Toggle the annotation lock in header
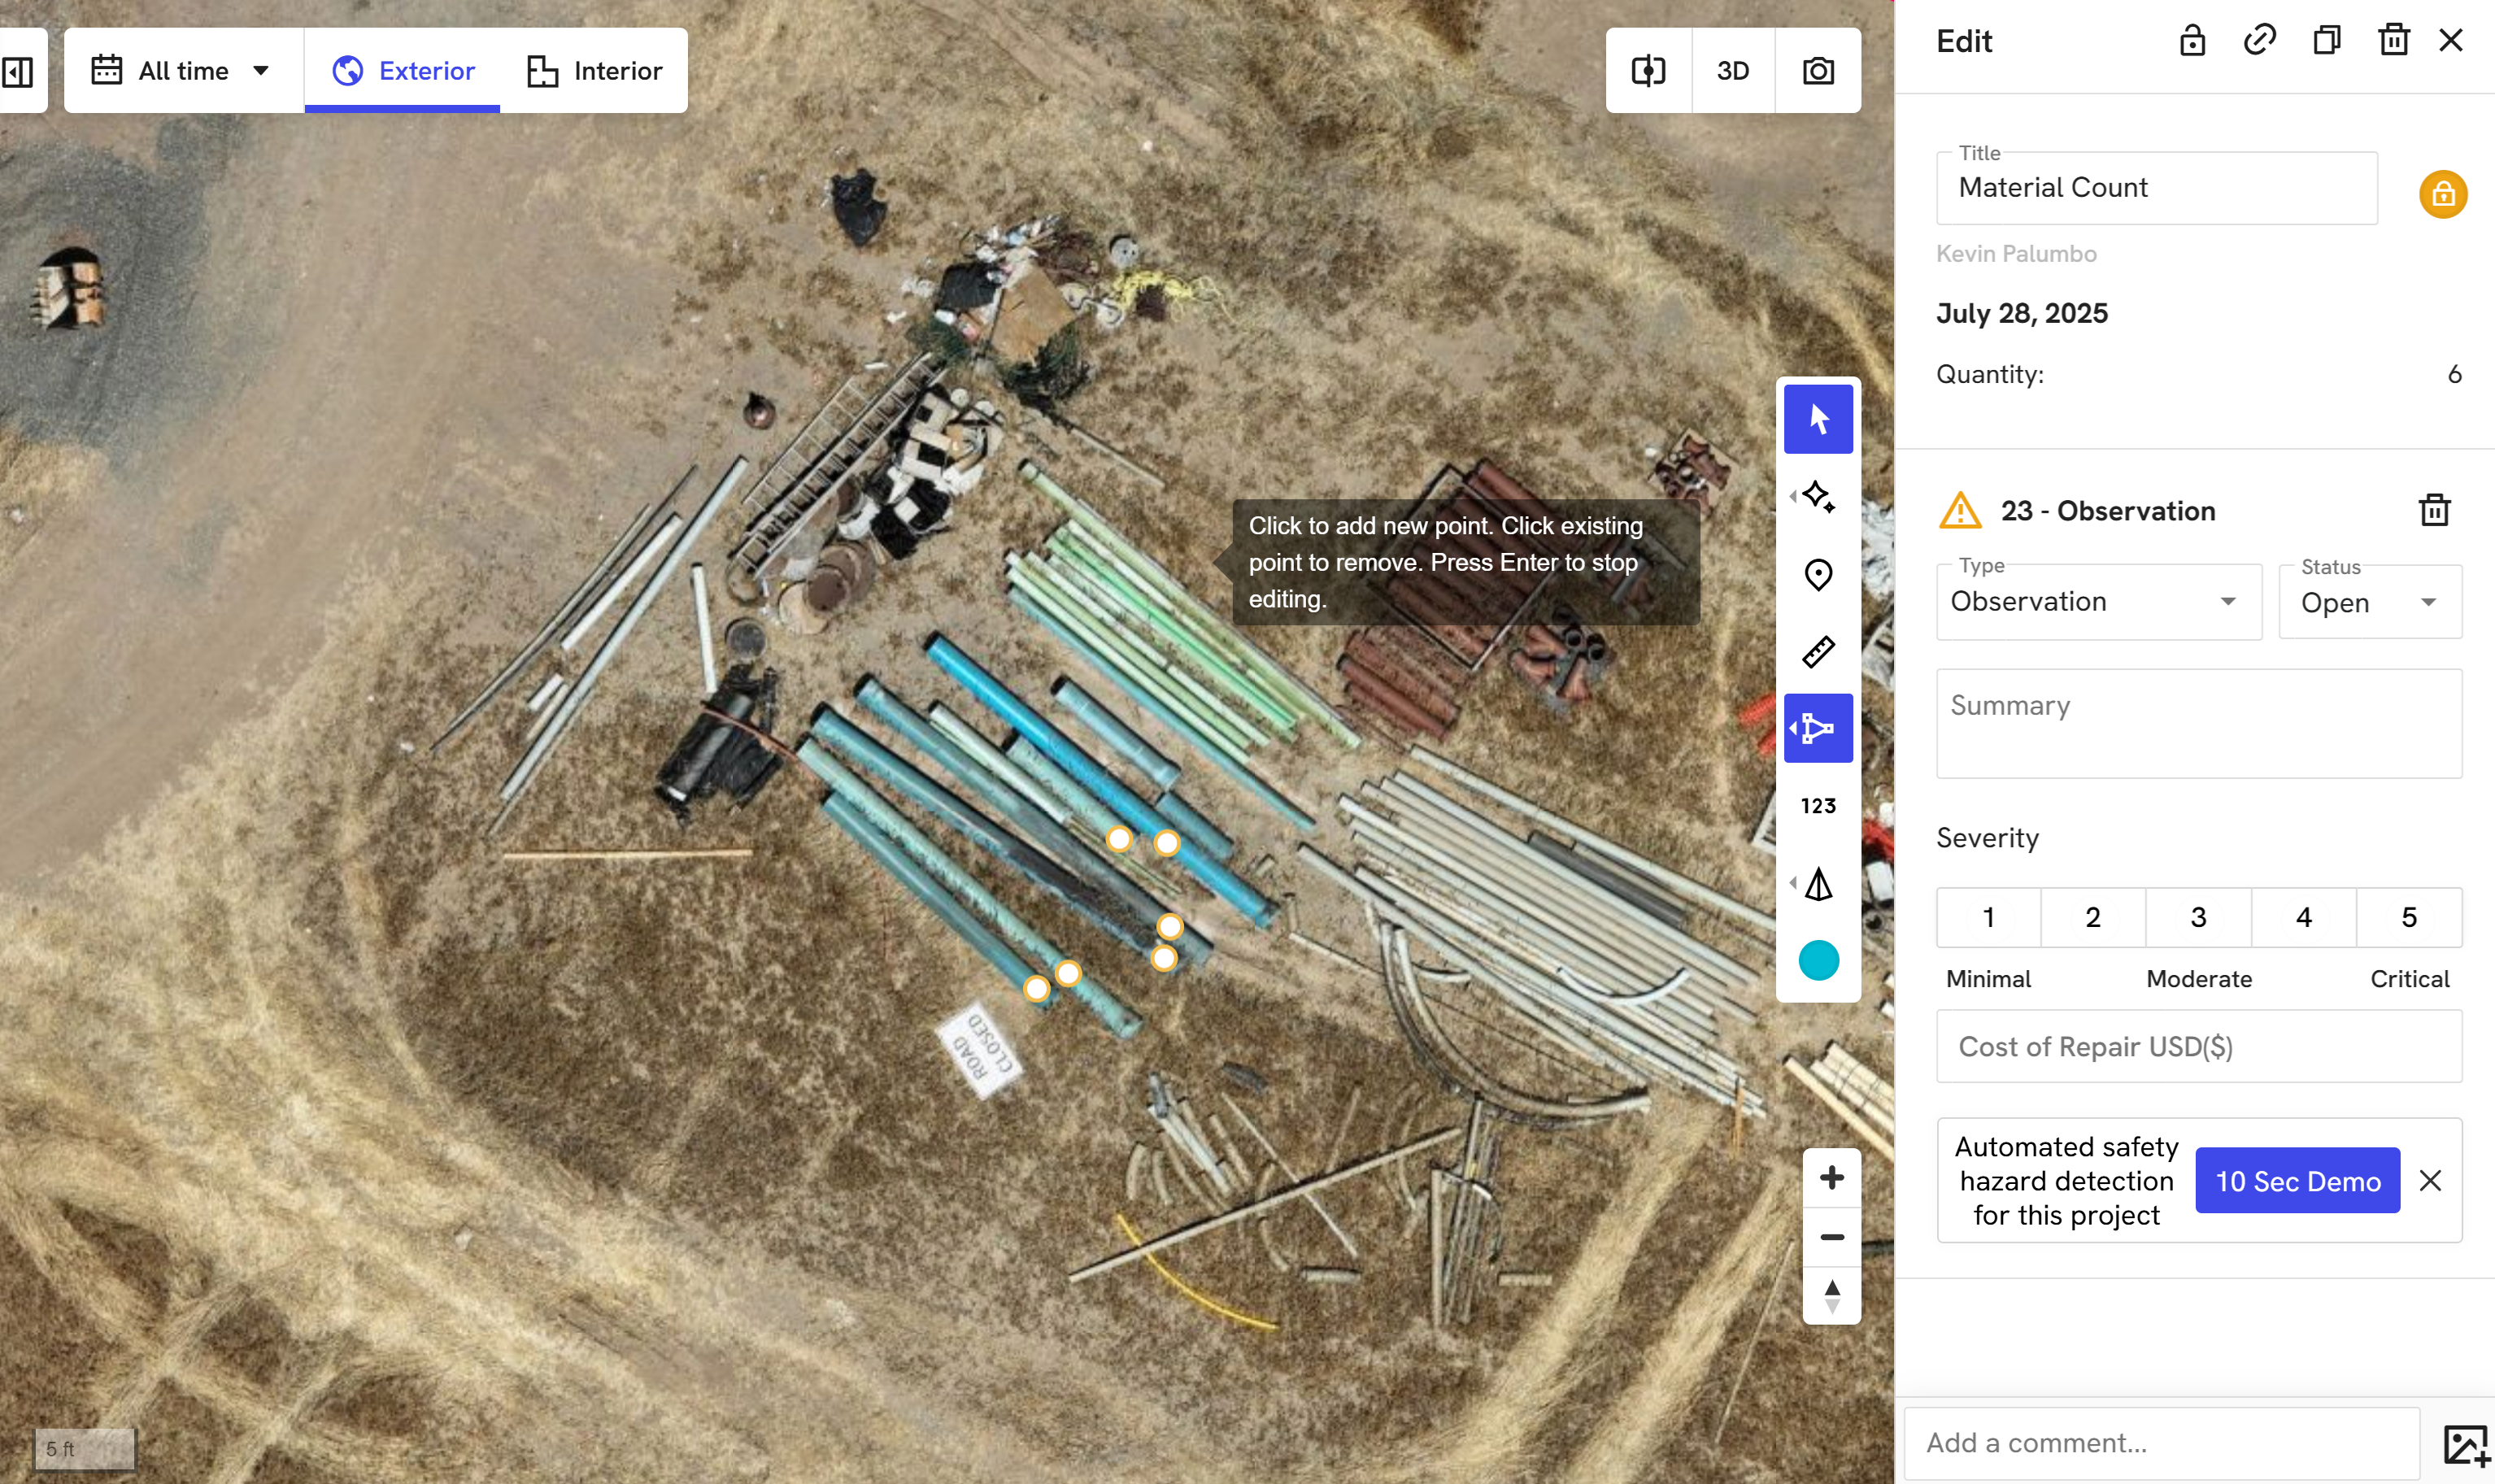 click(2192, 40)
